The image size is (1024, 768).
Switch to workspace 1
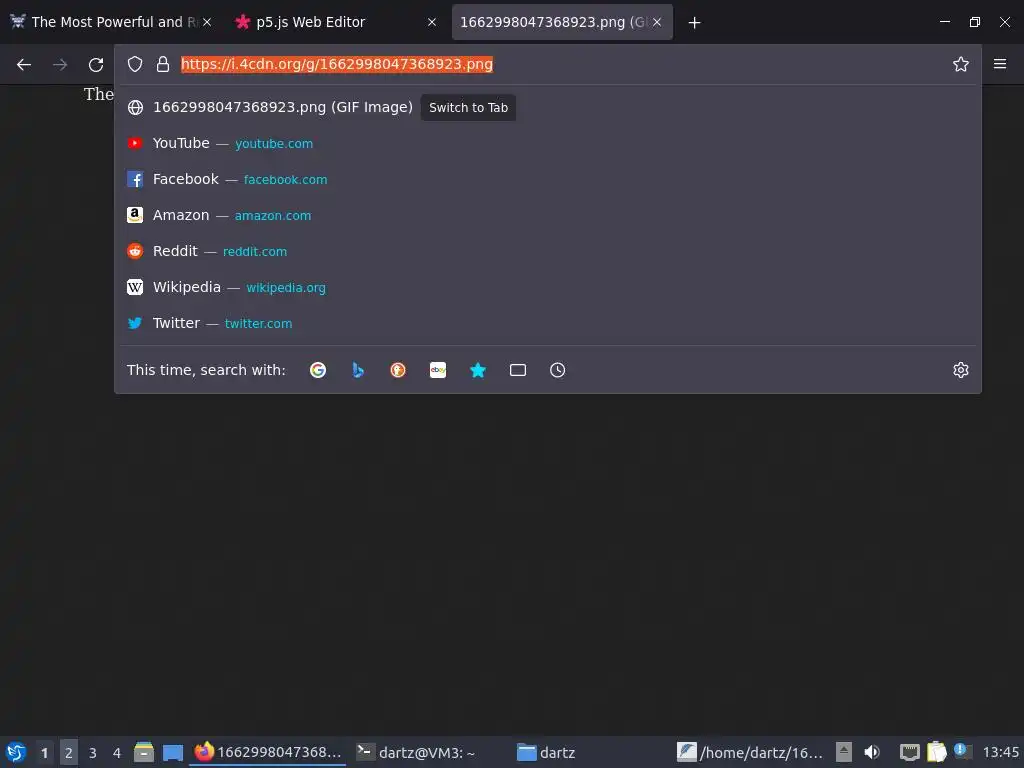click(44, 753)
